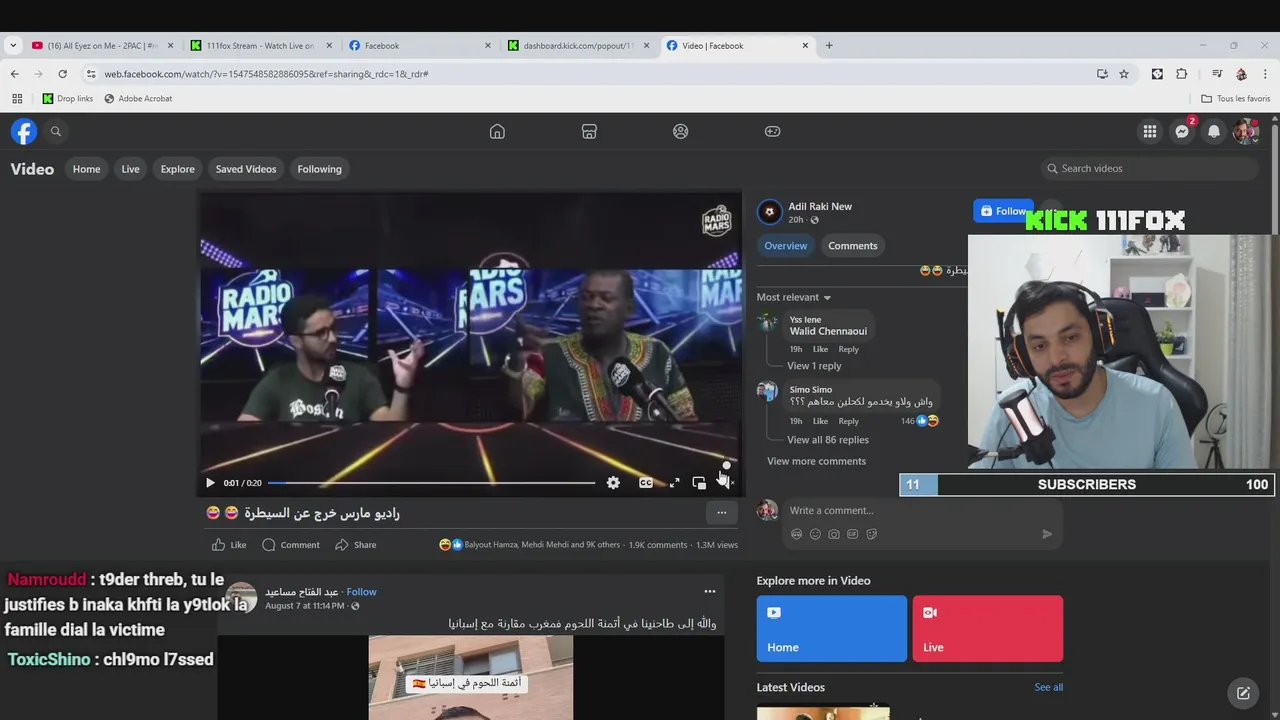Reload the page in Chrome

[x=62, y=74]
